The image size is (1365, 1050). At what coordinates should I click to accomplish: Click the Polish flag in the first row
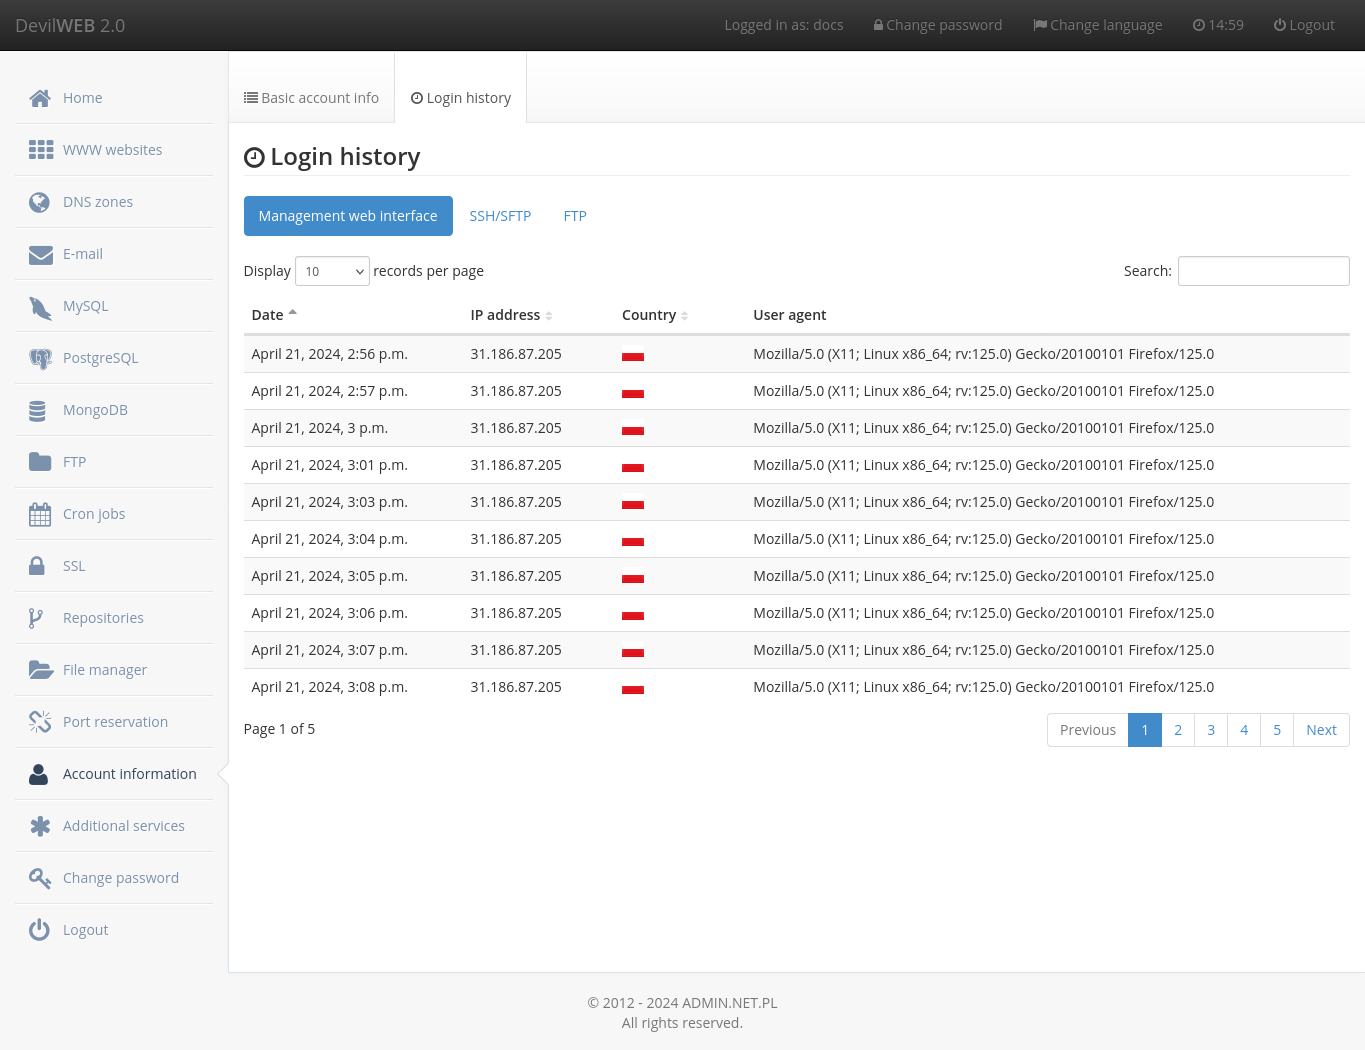click(633, 354)
